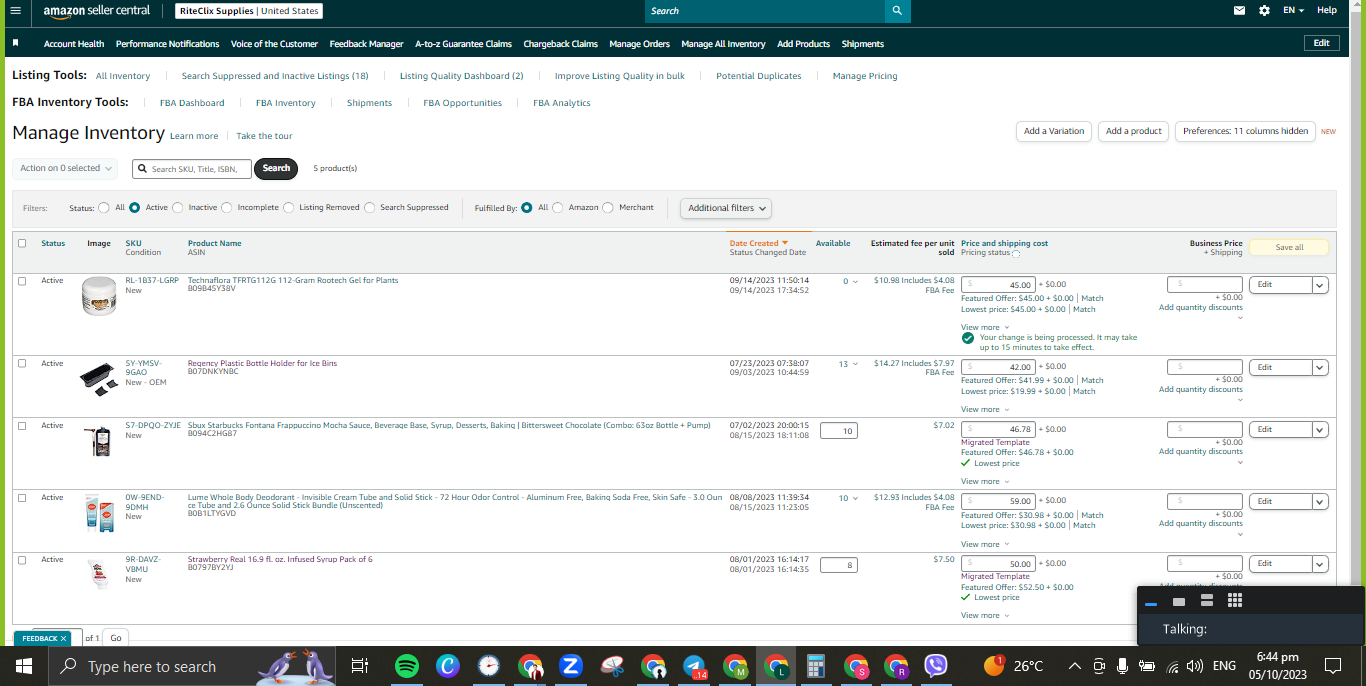
Task: Click the bookmark flag icon
Action: point(16,43)
